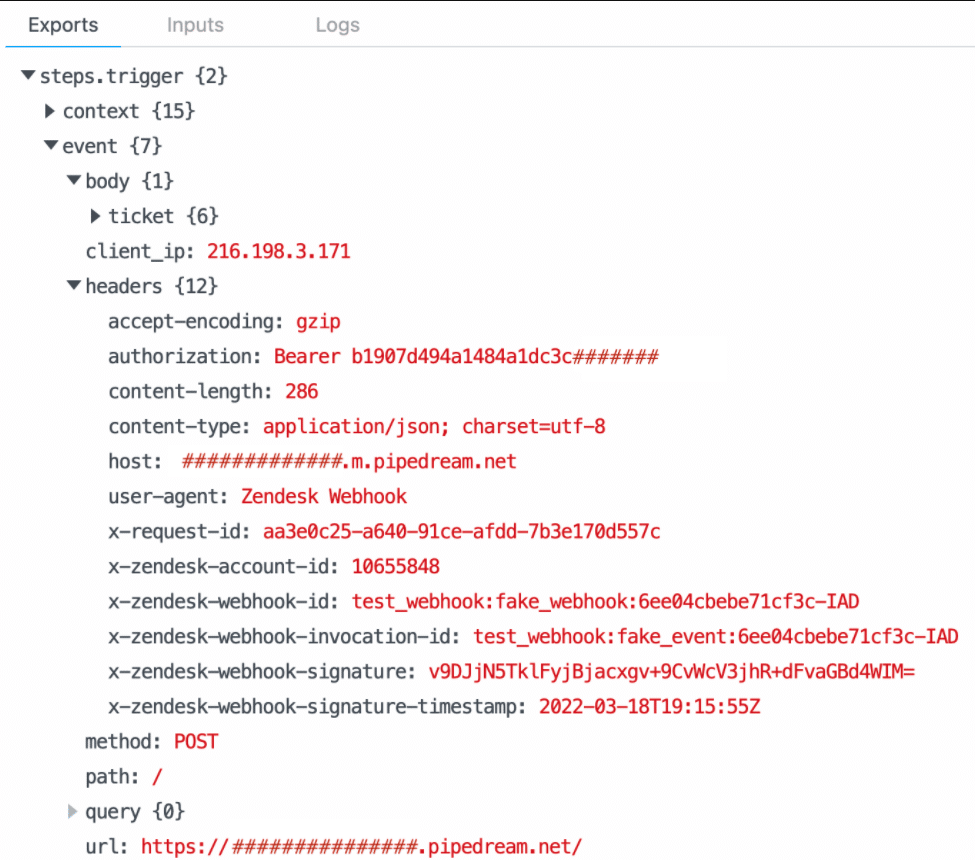Viewport: 975px width, 860px height.
Task: Select the headers {12} label
Action: pos(152,286)
